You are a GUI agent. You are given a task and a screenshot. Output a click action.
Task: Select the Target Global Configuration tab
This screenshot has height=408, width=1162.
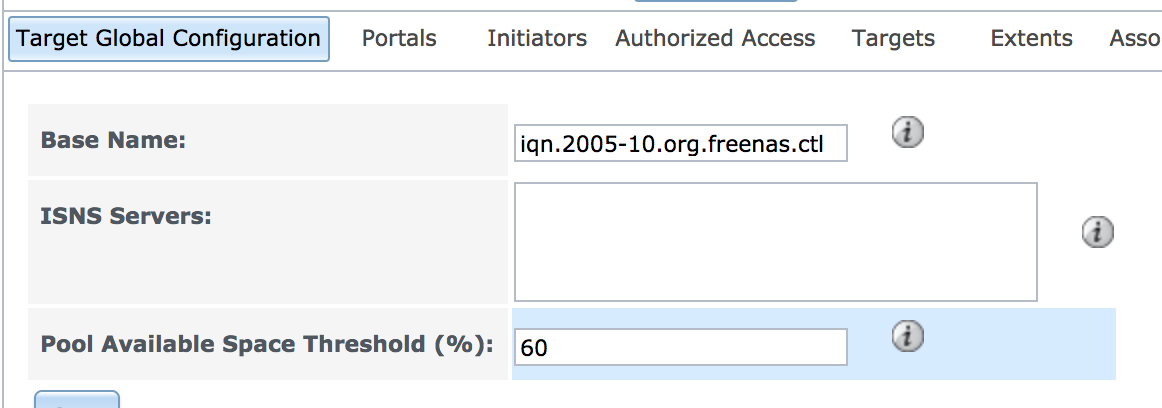click(168, 39)
